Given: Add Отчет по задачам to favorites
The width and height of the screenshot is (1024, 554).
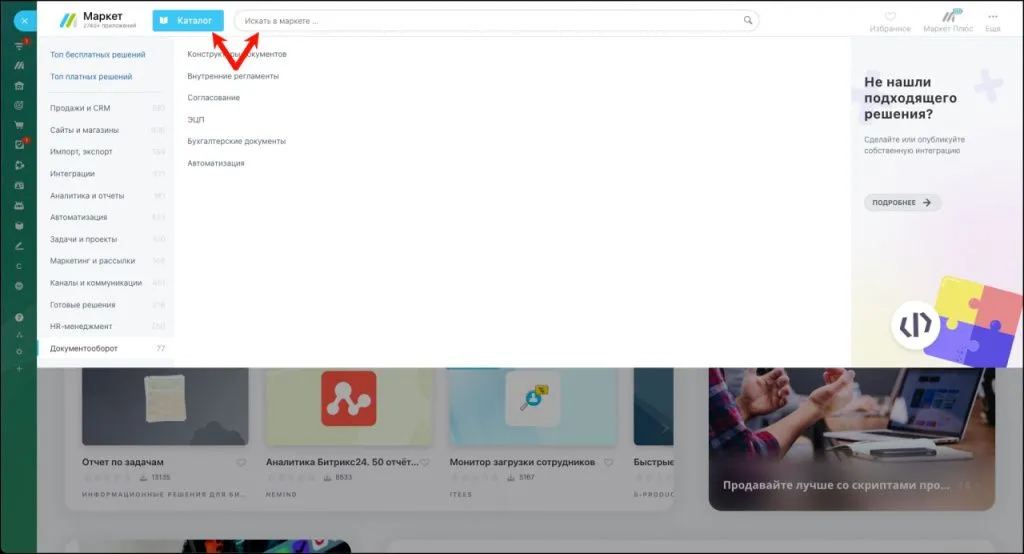Looking at the screenshot, I should 241,463.
